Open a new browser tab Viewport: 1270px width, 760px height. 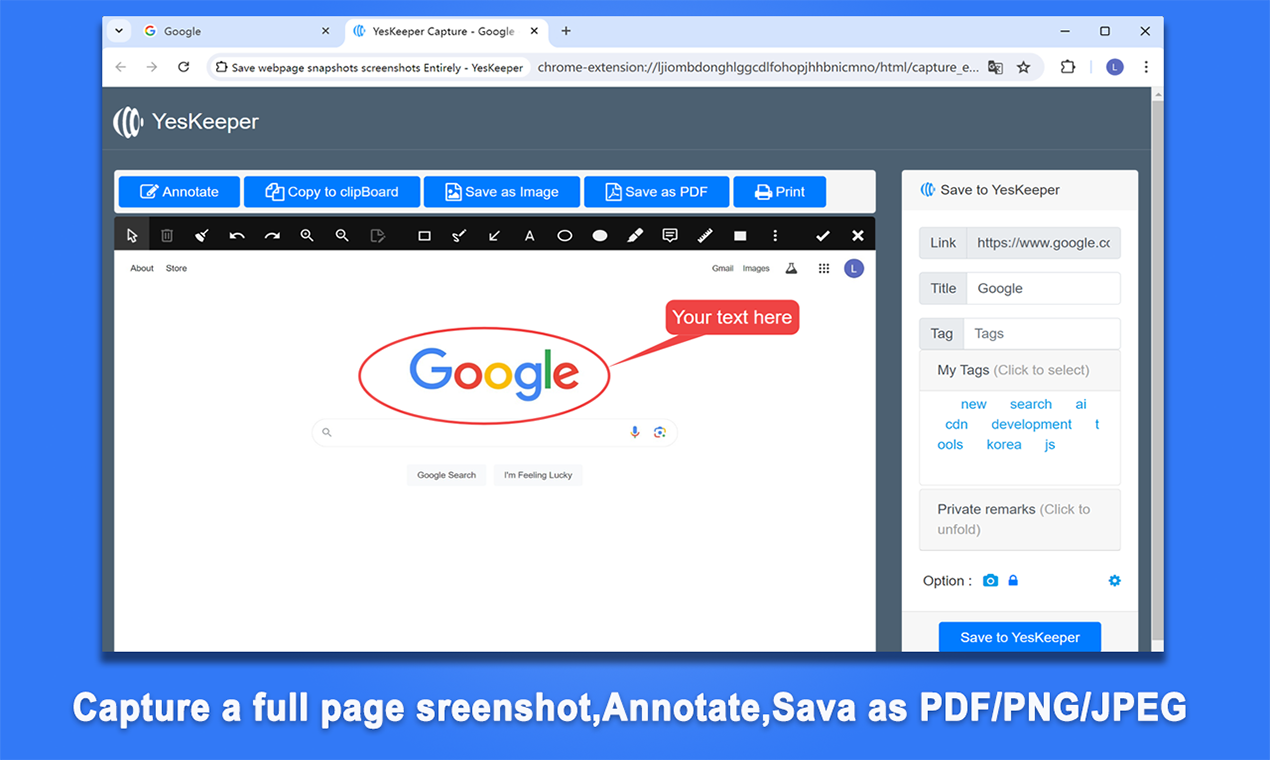566,31
